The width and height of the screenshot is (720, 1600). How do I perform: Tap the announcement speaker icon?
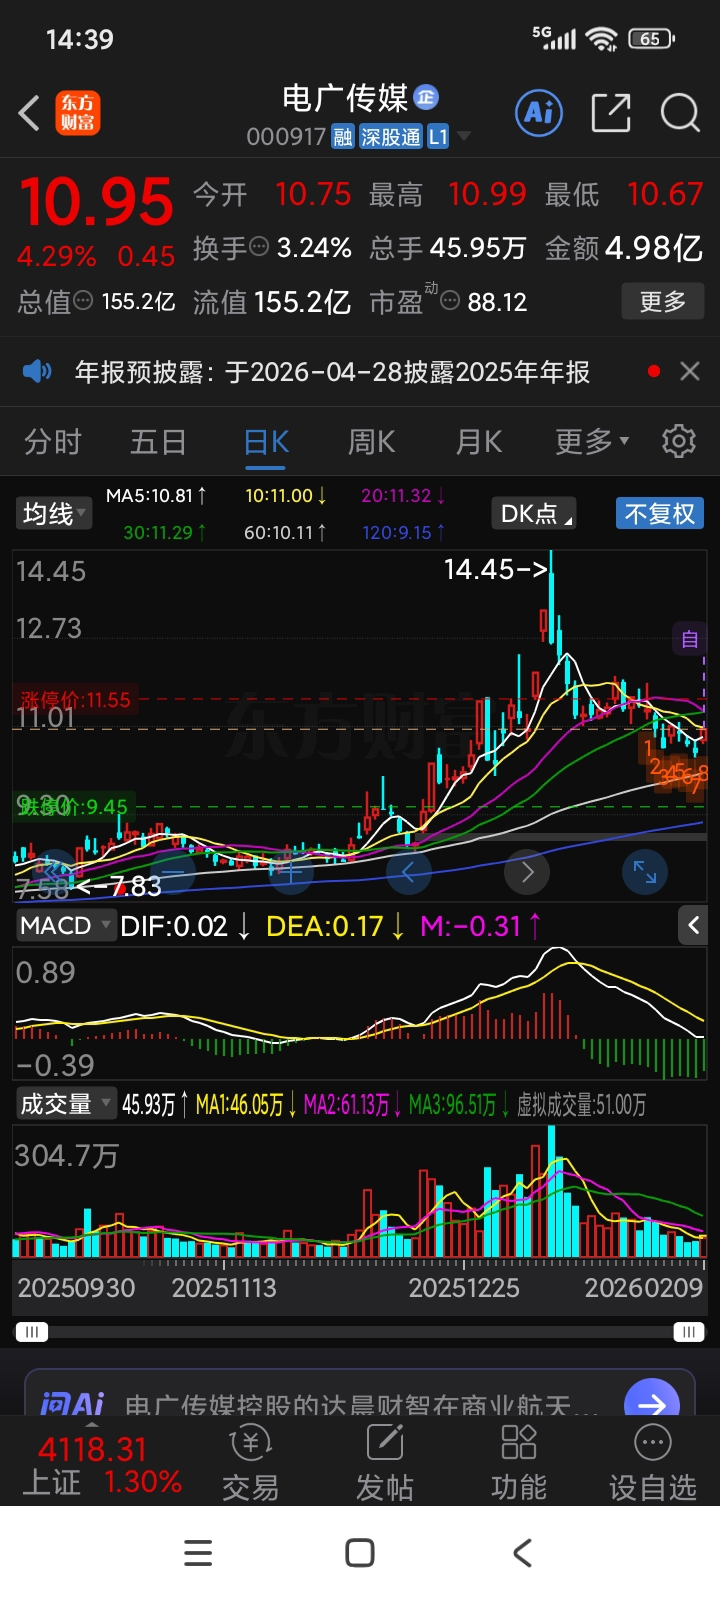click(37, 372)
